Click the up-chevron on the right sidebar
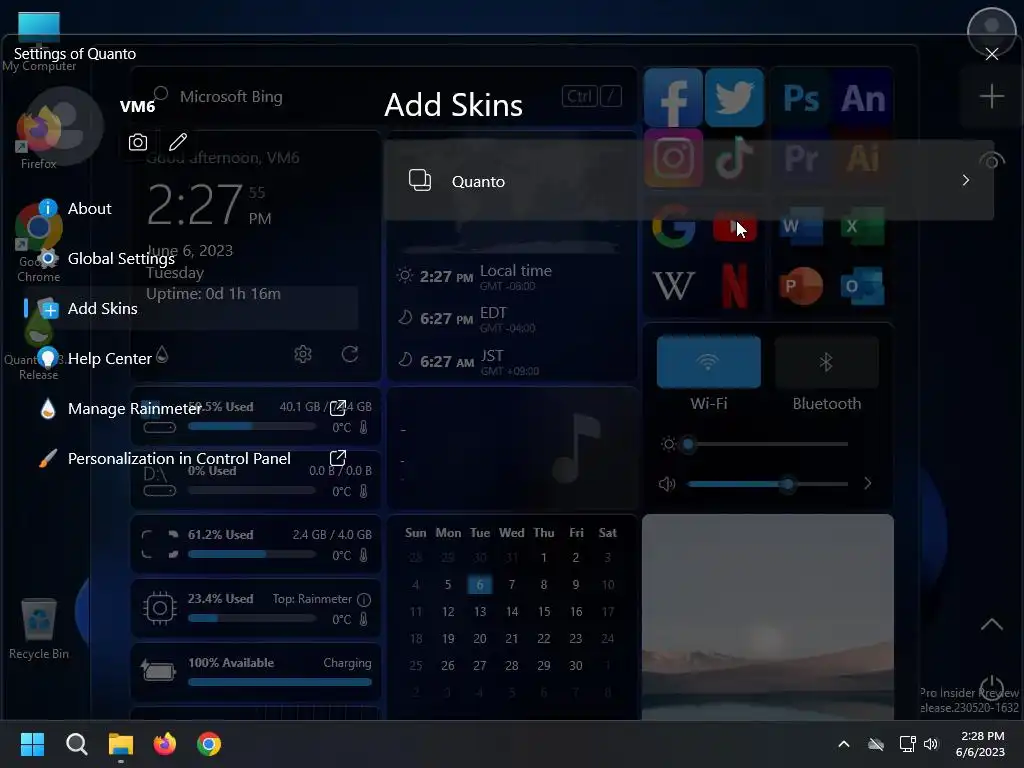This screenshot has width=1024, height=768. (x=991, y=624)
